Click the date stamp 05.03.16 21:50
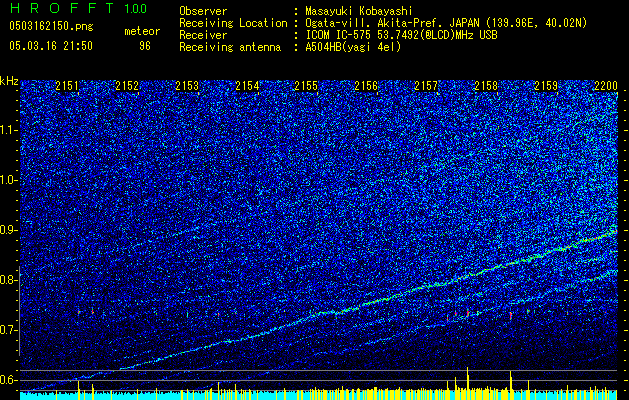 point(51,46)
